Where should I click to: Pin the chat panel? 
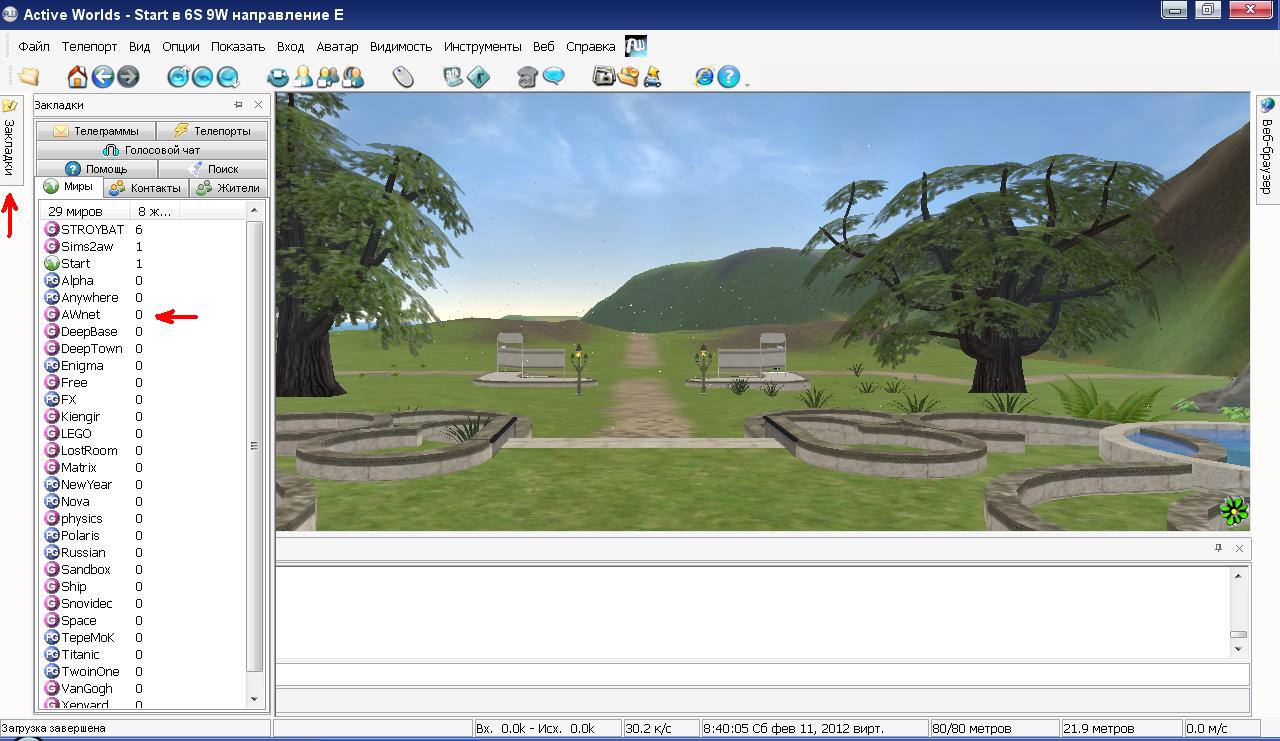(x=1219, y=548)
